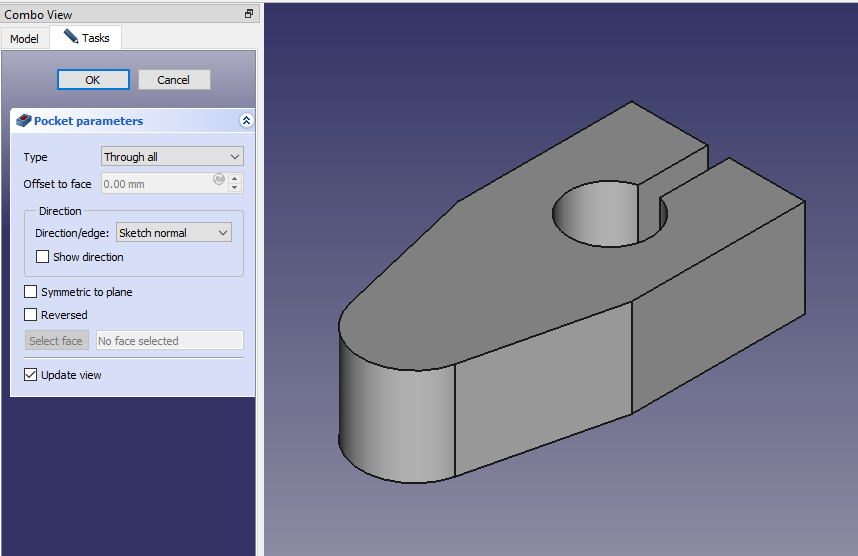858x556 pixels.
Task: Select the Tasks tab
Action: tap(86, 38)
